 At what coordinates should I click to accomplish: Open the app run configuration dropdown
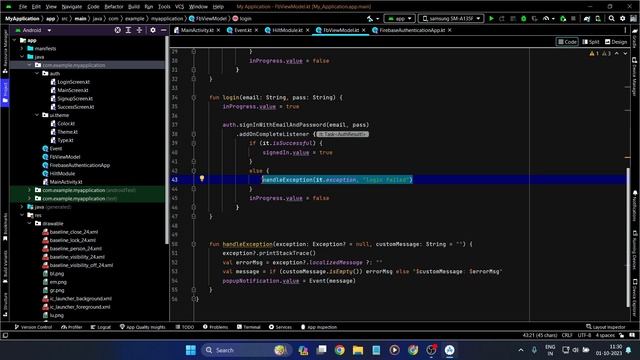(x=400, y=18)
